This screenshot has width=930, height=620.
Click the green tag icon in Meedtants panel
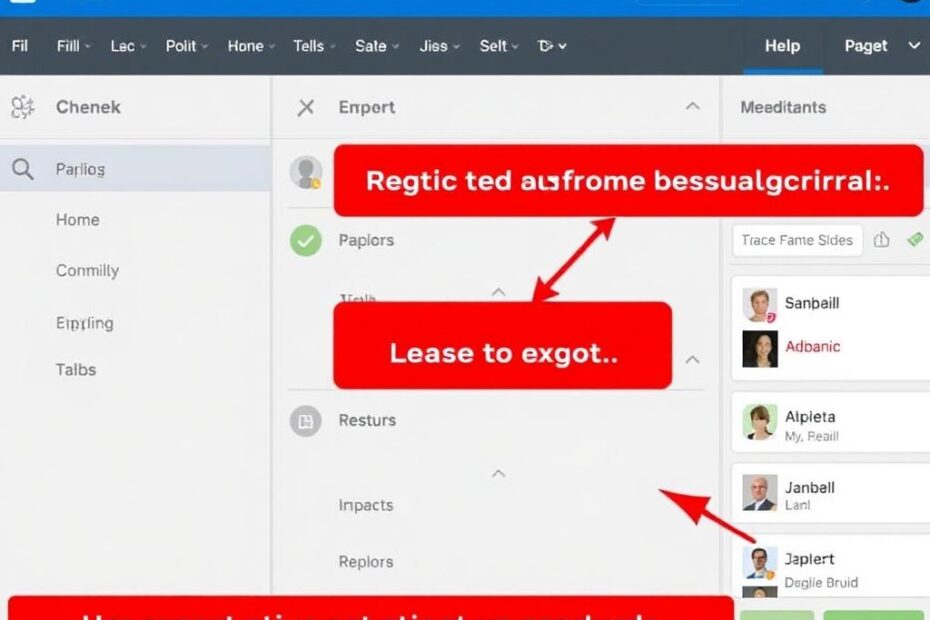[914, 240]
